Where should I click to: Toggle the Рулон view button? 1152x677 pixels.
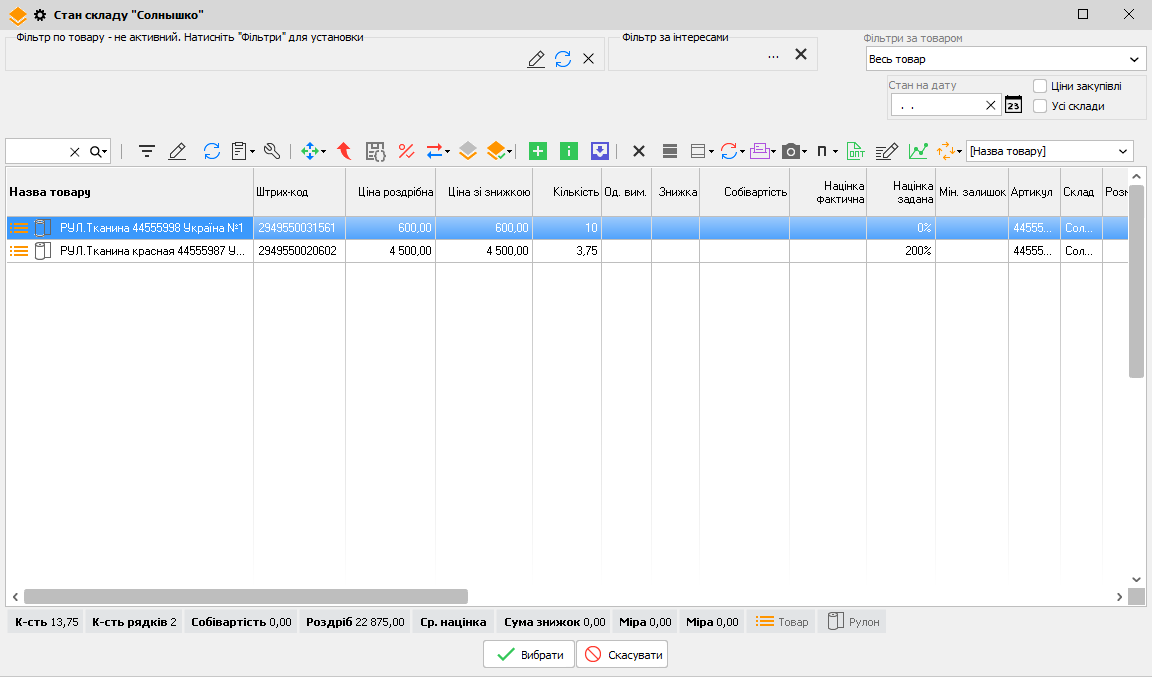[852, 622]
